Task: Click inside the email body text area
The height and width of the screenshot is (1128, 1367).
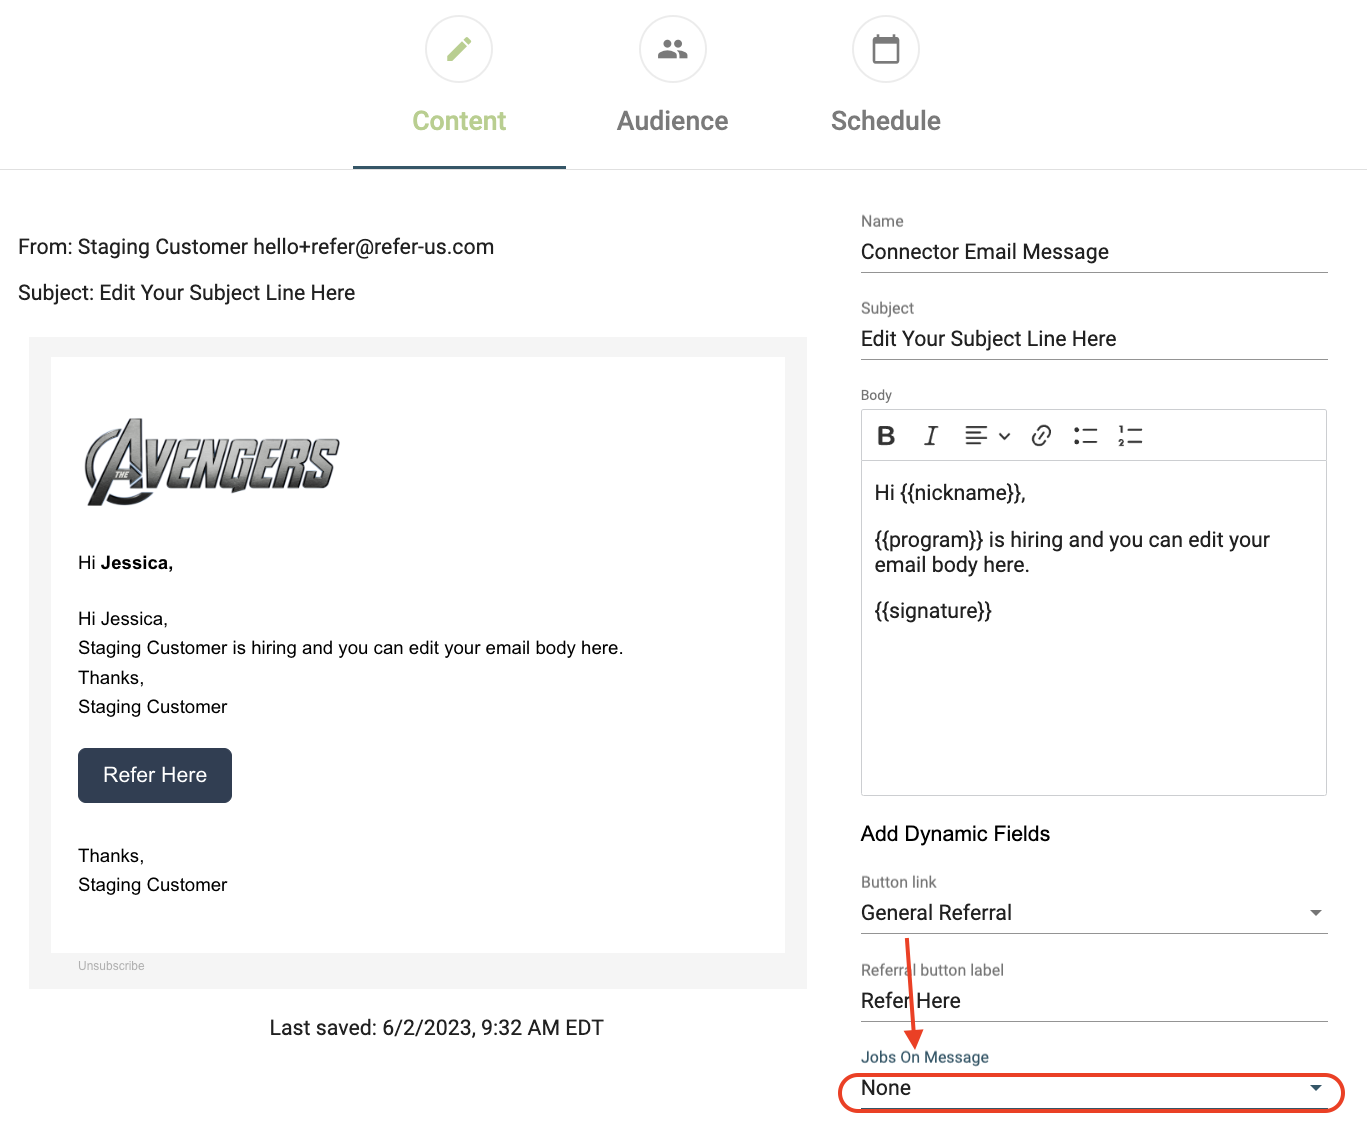Action: tap(1094, 628)
